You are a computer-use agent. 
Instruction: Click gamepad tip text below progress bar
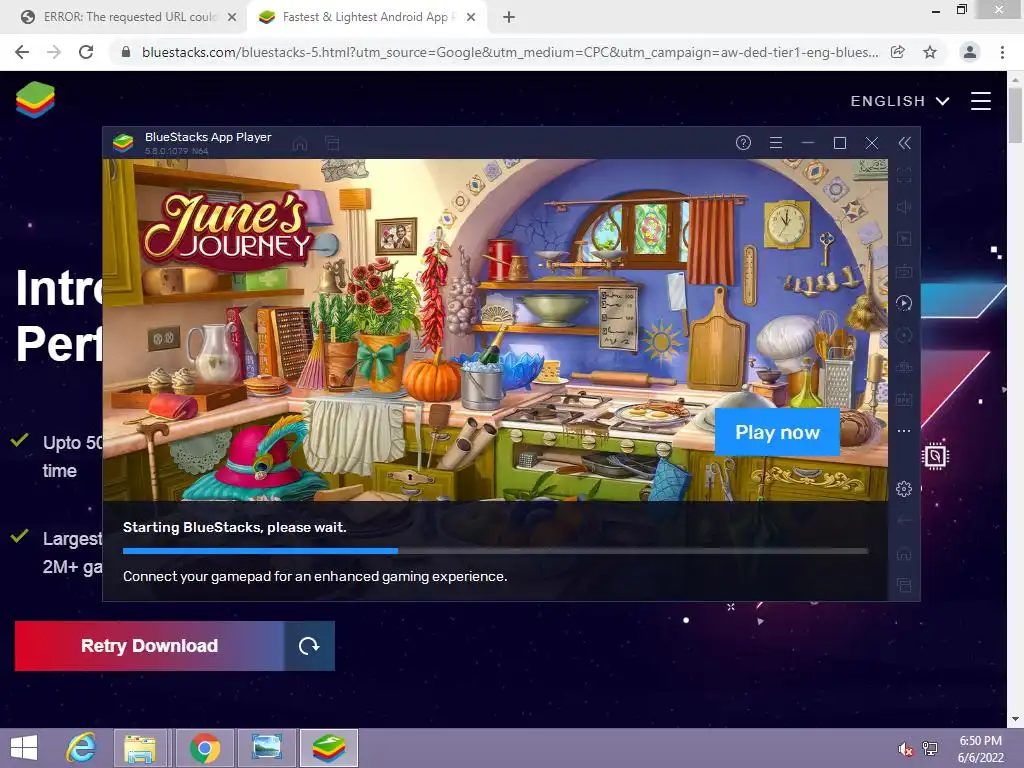(x=315, y=577)
